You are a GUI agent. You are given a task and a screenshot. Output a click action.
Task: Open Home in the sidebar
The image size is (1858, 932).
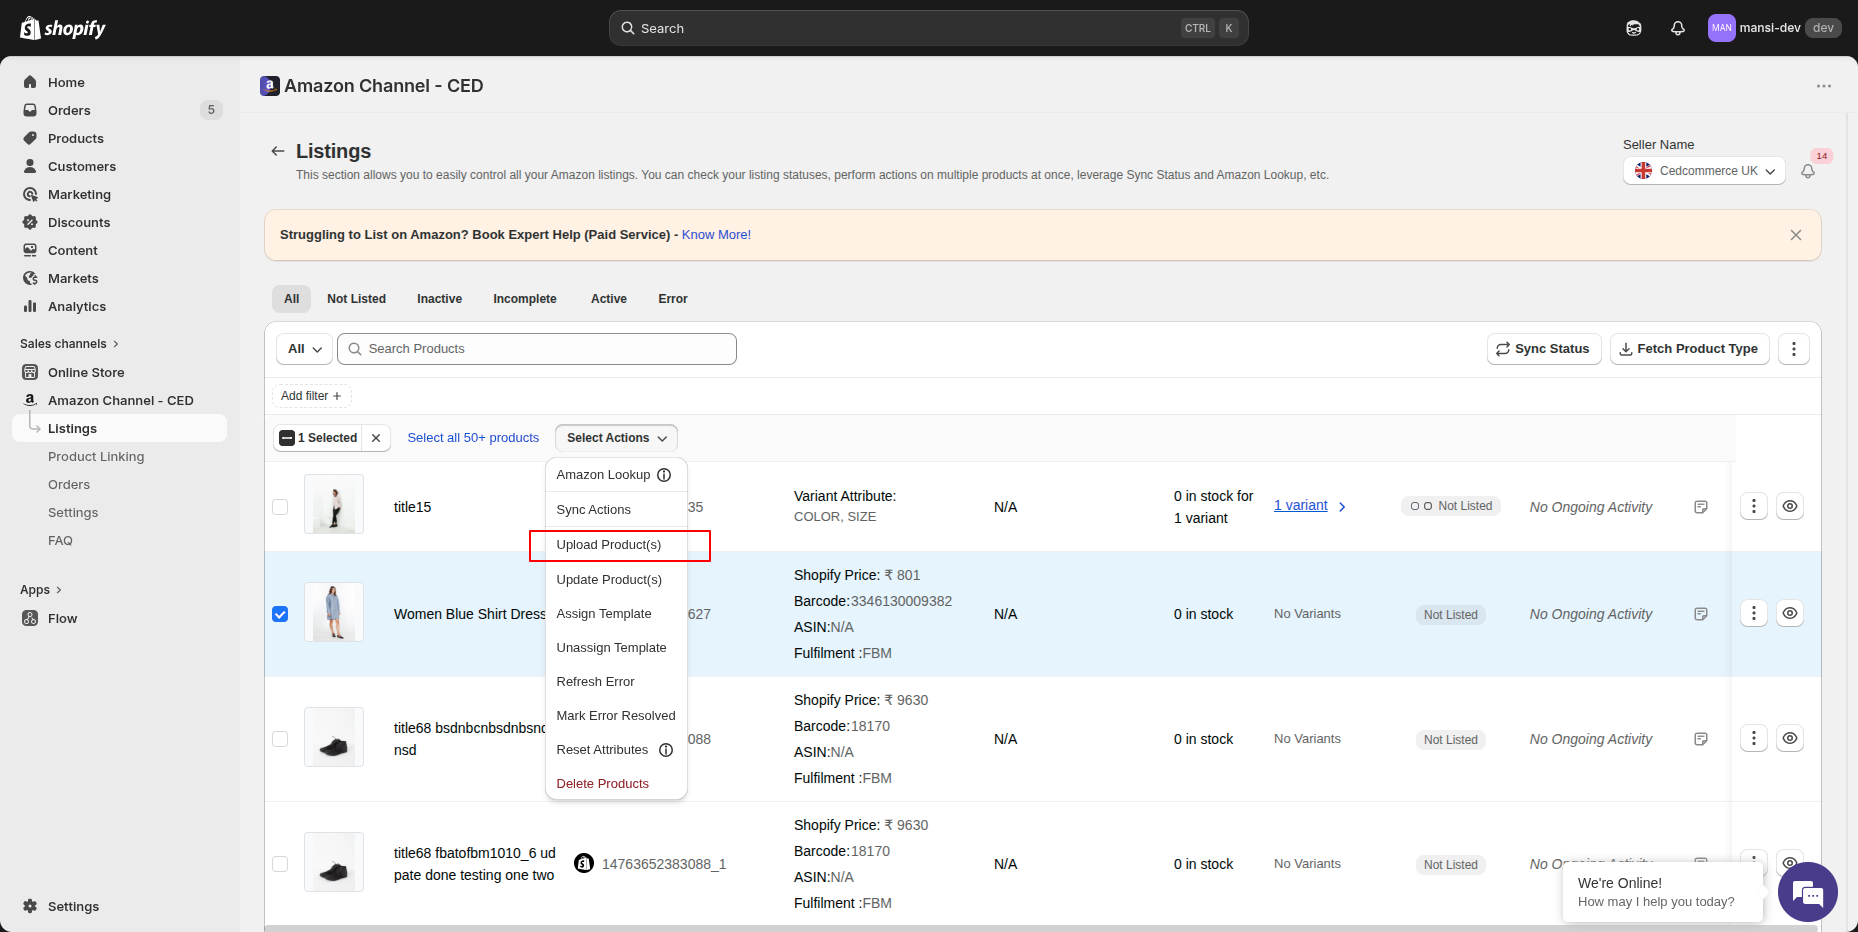click(x=66, y=82)
